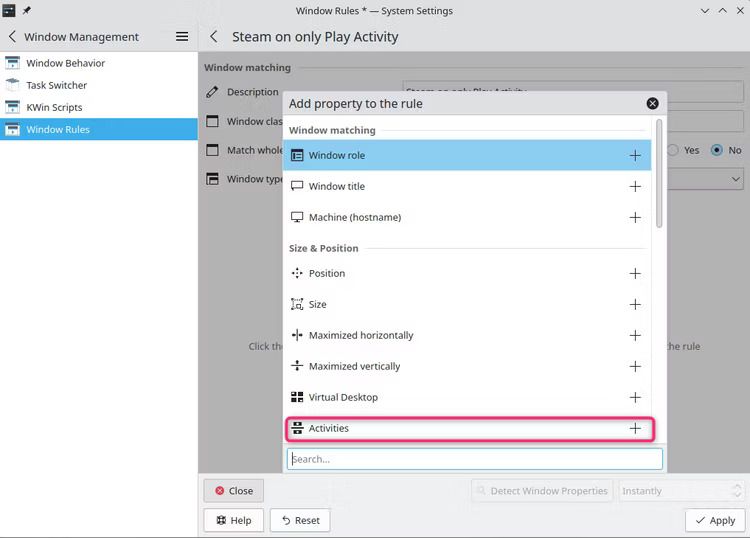This screenshot has height=538, width=750.
Task: Go back from Window Management sidebar
Action: [12, 37]
